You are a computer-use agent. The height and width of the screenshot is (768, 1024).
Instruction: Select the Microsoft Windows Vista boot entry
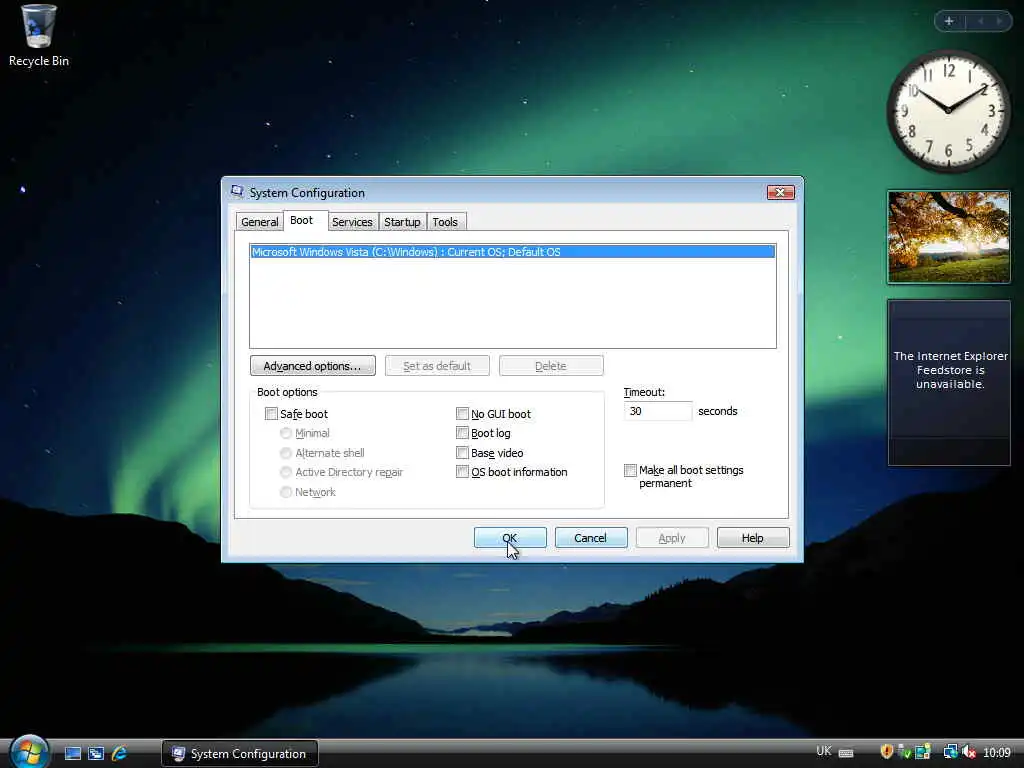point(513,252)
